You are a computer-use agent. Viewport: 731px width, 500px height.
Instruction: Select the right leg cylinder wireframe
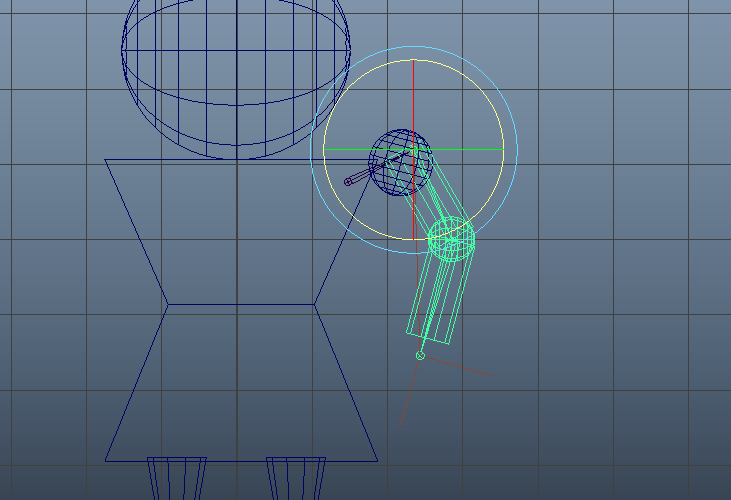tap(296, 479)
